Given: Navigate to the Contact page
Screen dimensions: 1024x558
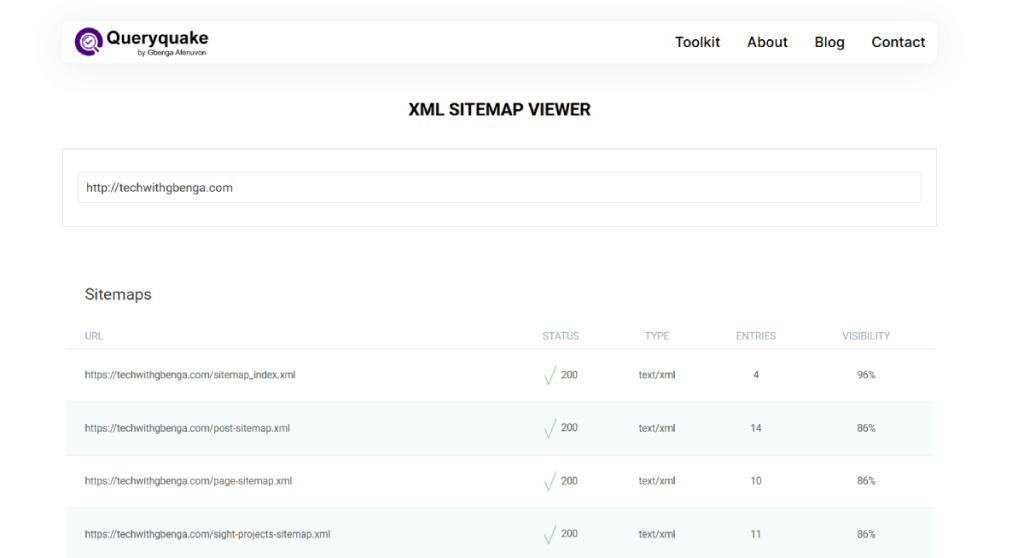Looking at the screenshot, I should [898, 42].
